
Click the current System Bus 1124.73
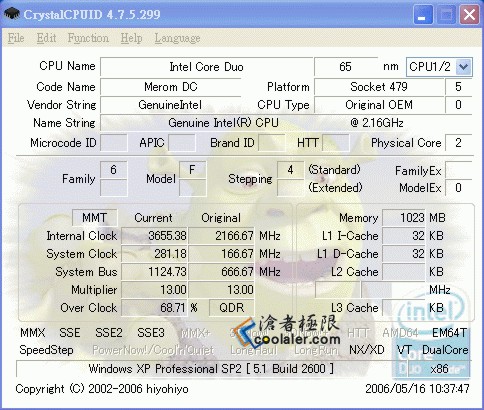(x=155, y=272)
